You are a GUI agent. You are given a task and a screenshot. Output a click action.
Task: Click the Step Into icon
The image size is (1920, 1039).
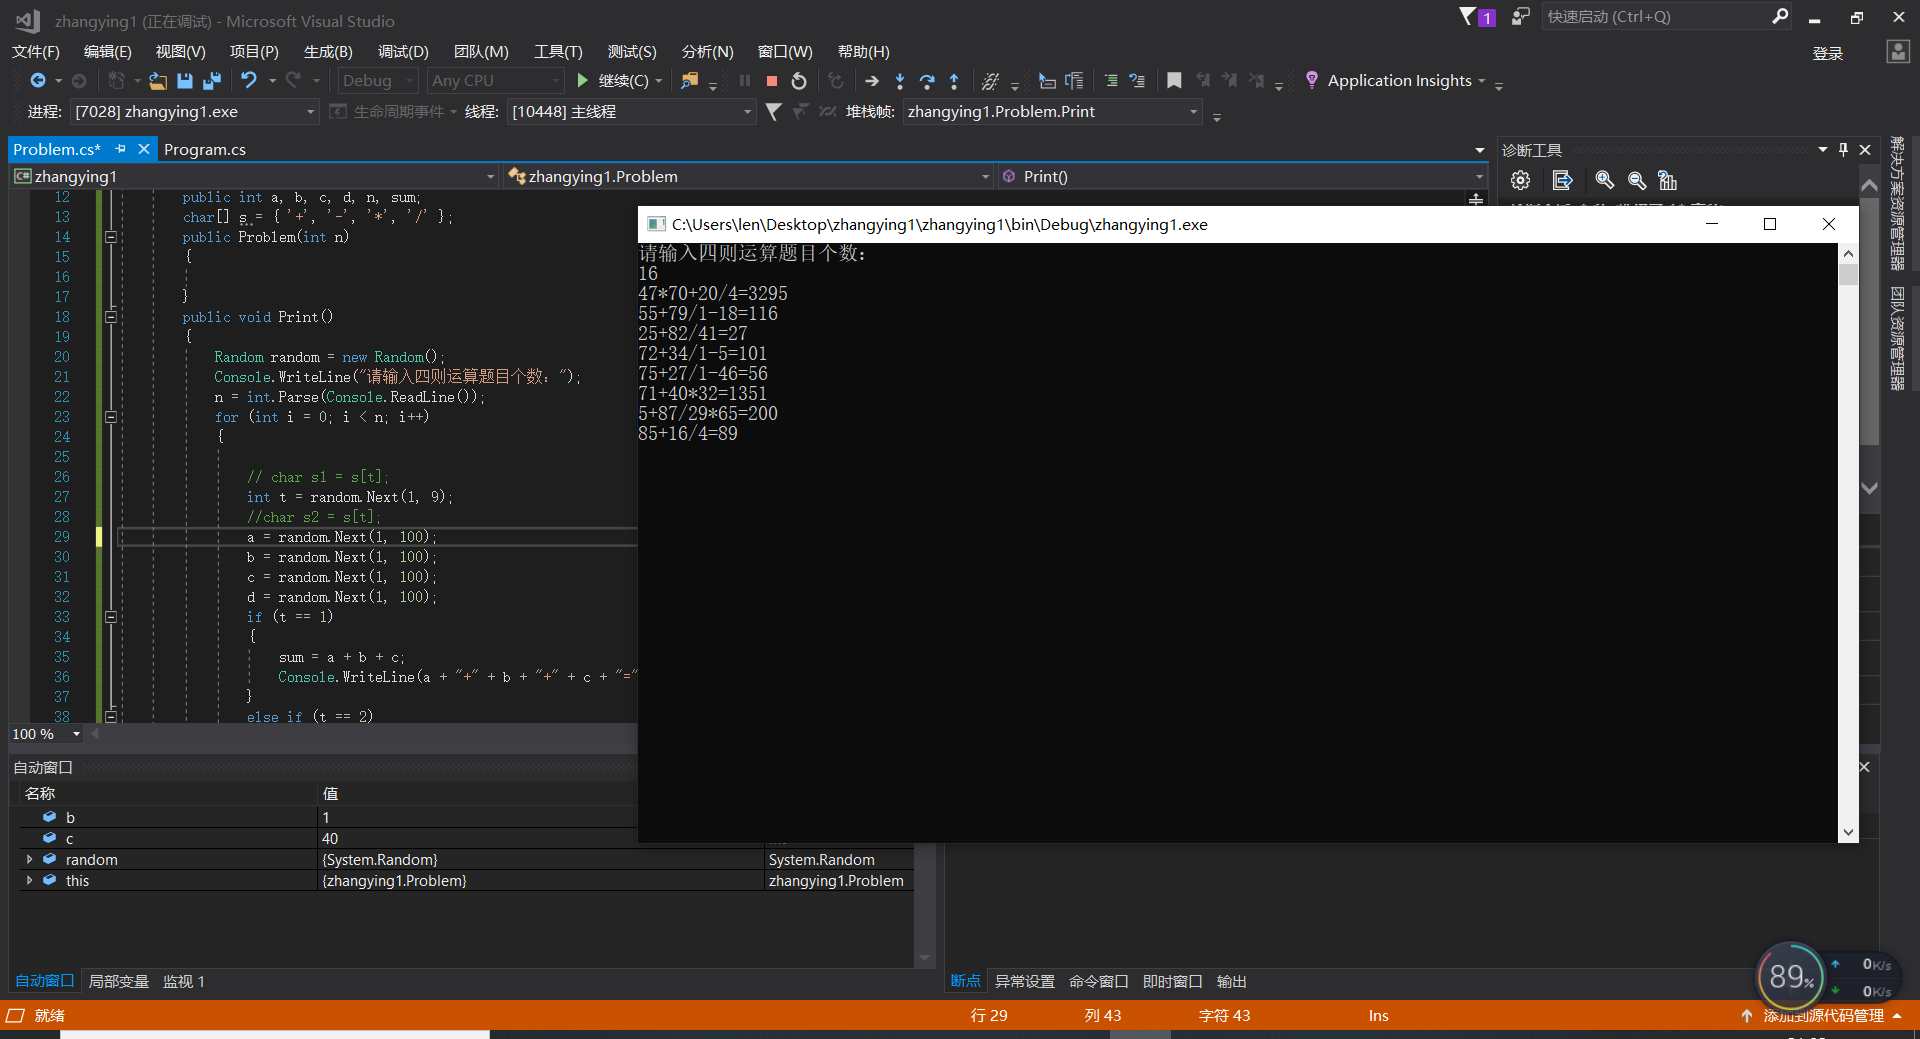click(900, 81)
